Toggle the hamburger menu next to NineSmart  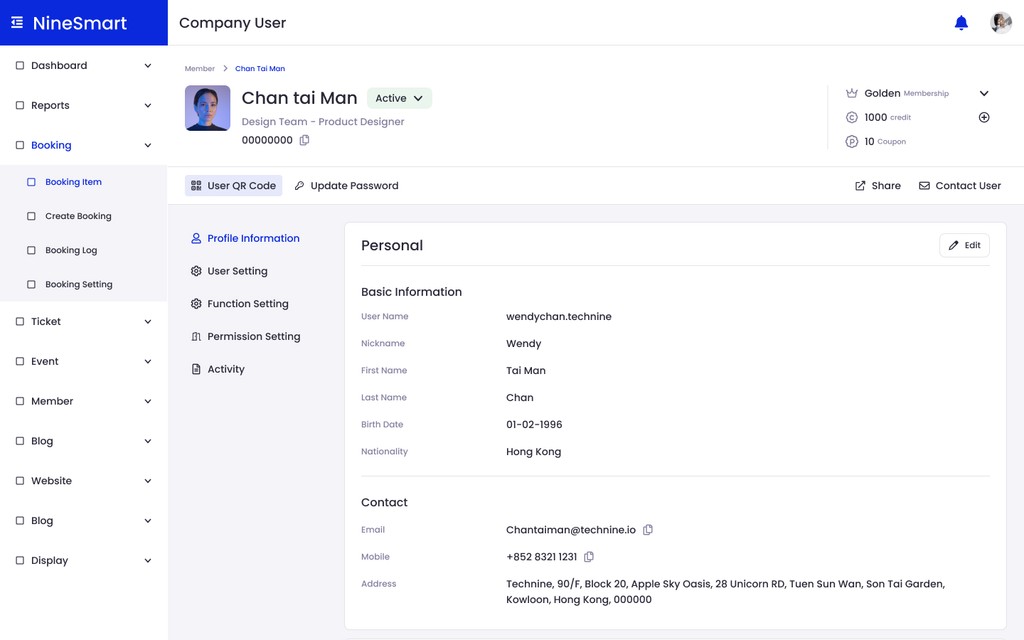[x=17, y=22]
